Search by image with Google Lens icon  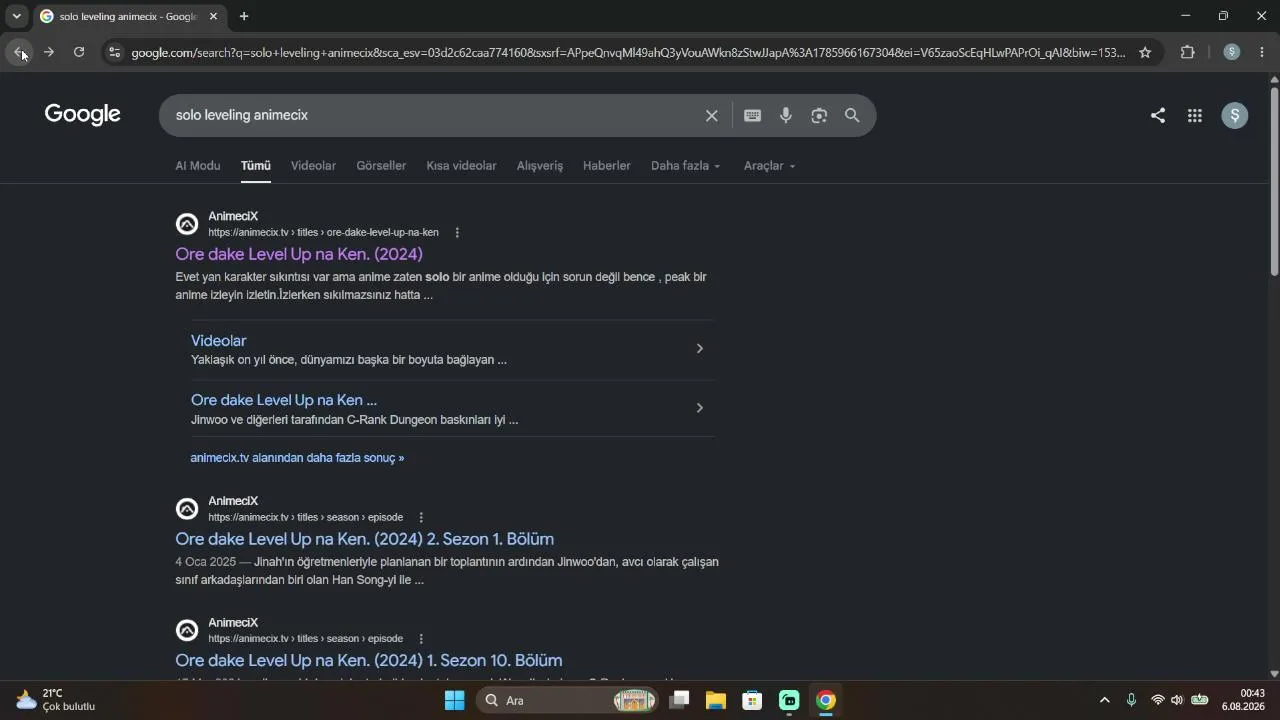coord(819,116)
